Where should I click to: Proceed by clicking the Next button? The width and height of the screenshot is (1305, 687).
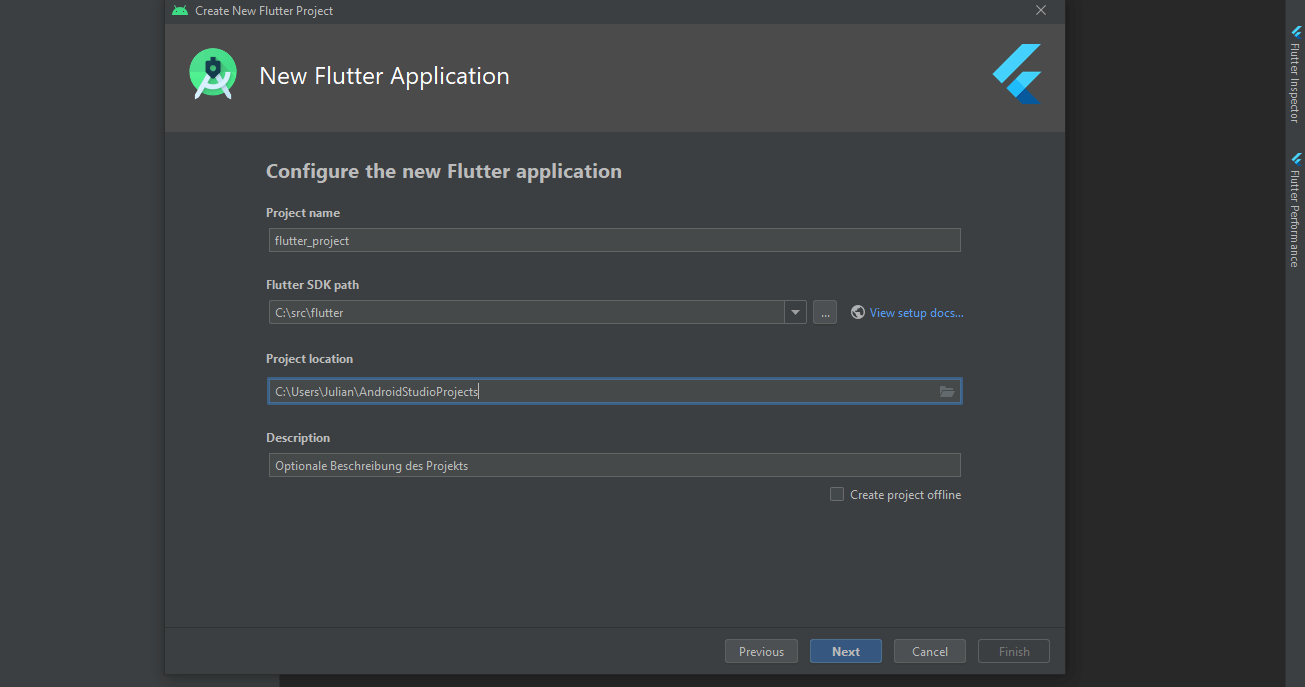tap(845, 651)
